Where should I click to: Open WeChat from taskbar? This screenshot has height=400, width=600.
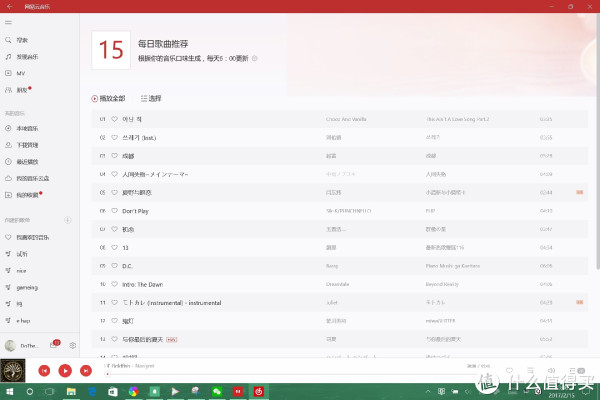tap(217, 392)
